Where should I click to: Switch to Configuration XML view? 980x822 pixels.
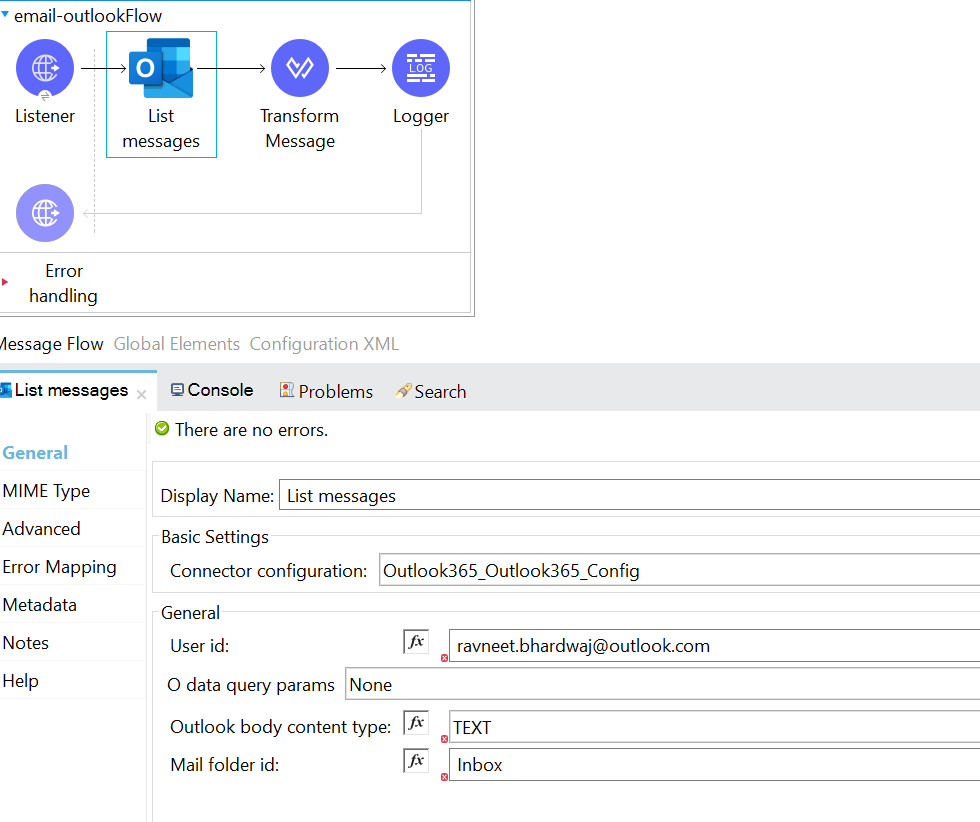(x=324, y=344)
